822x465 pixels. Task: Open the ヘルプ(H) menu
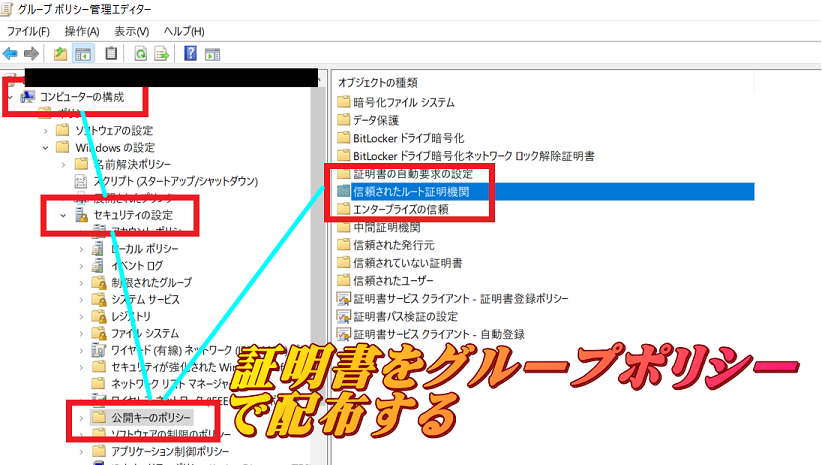(x=184, y=31)
